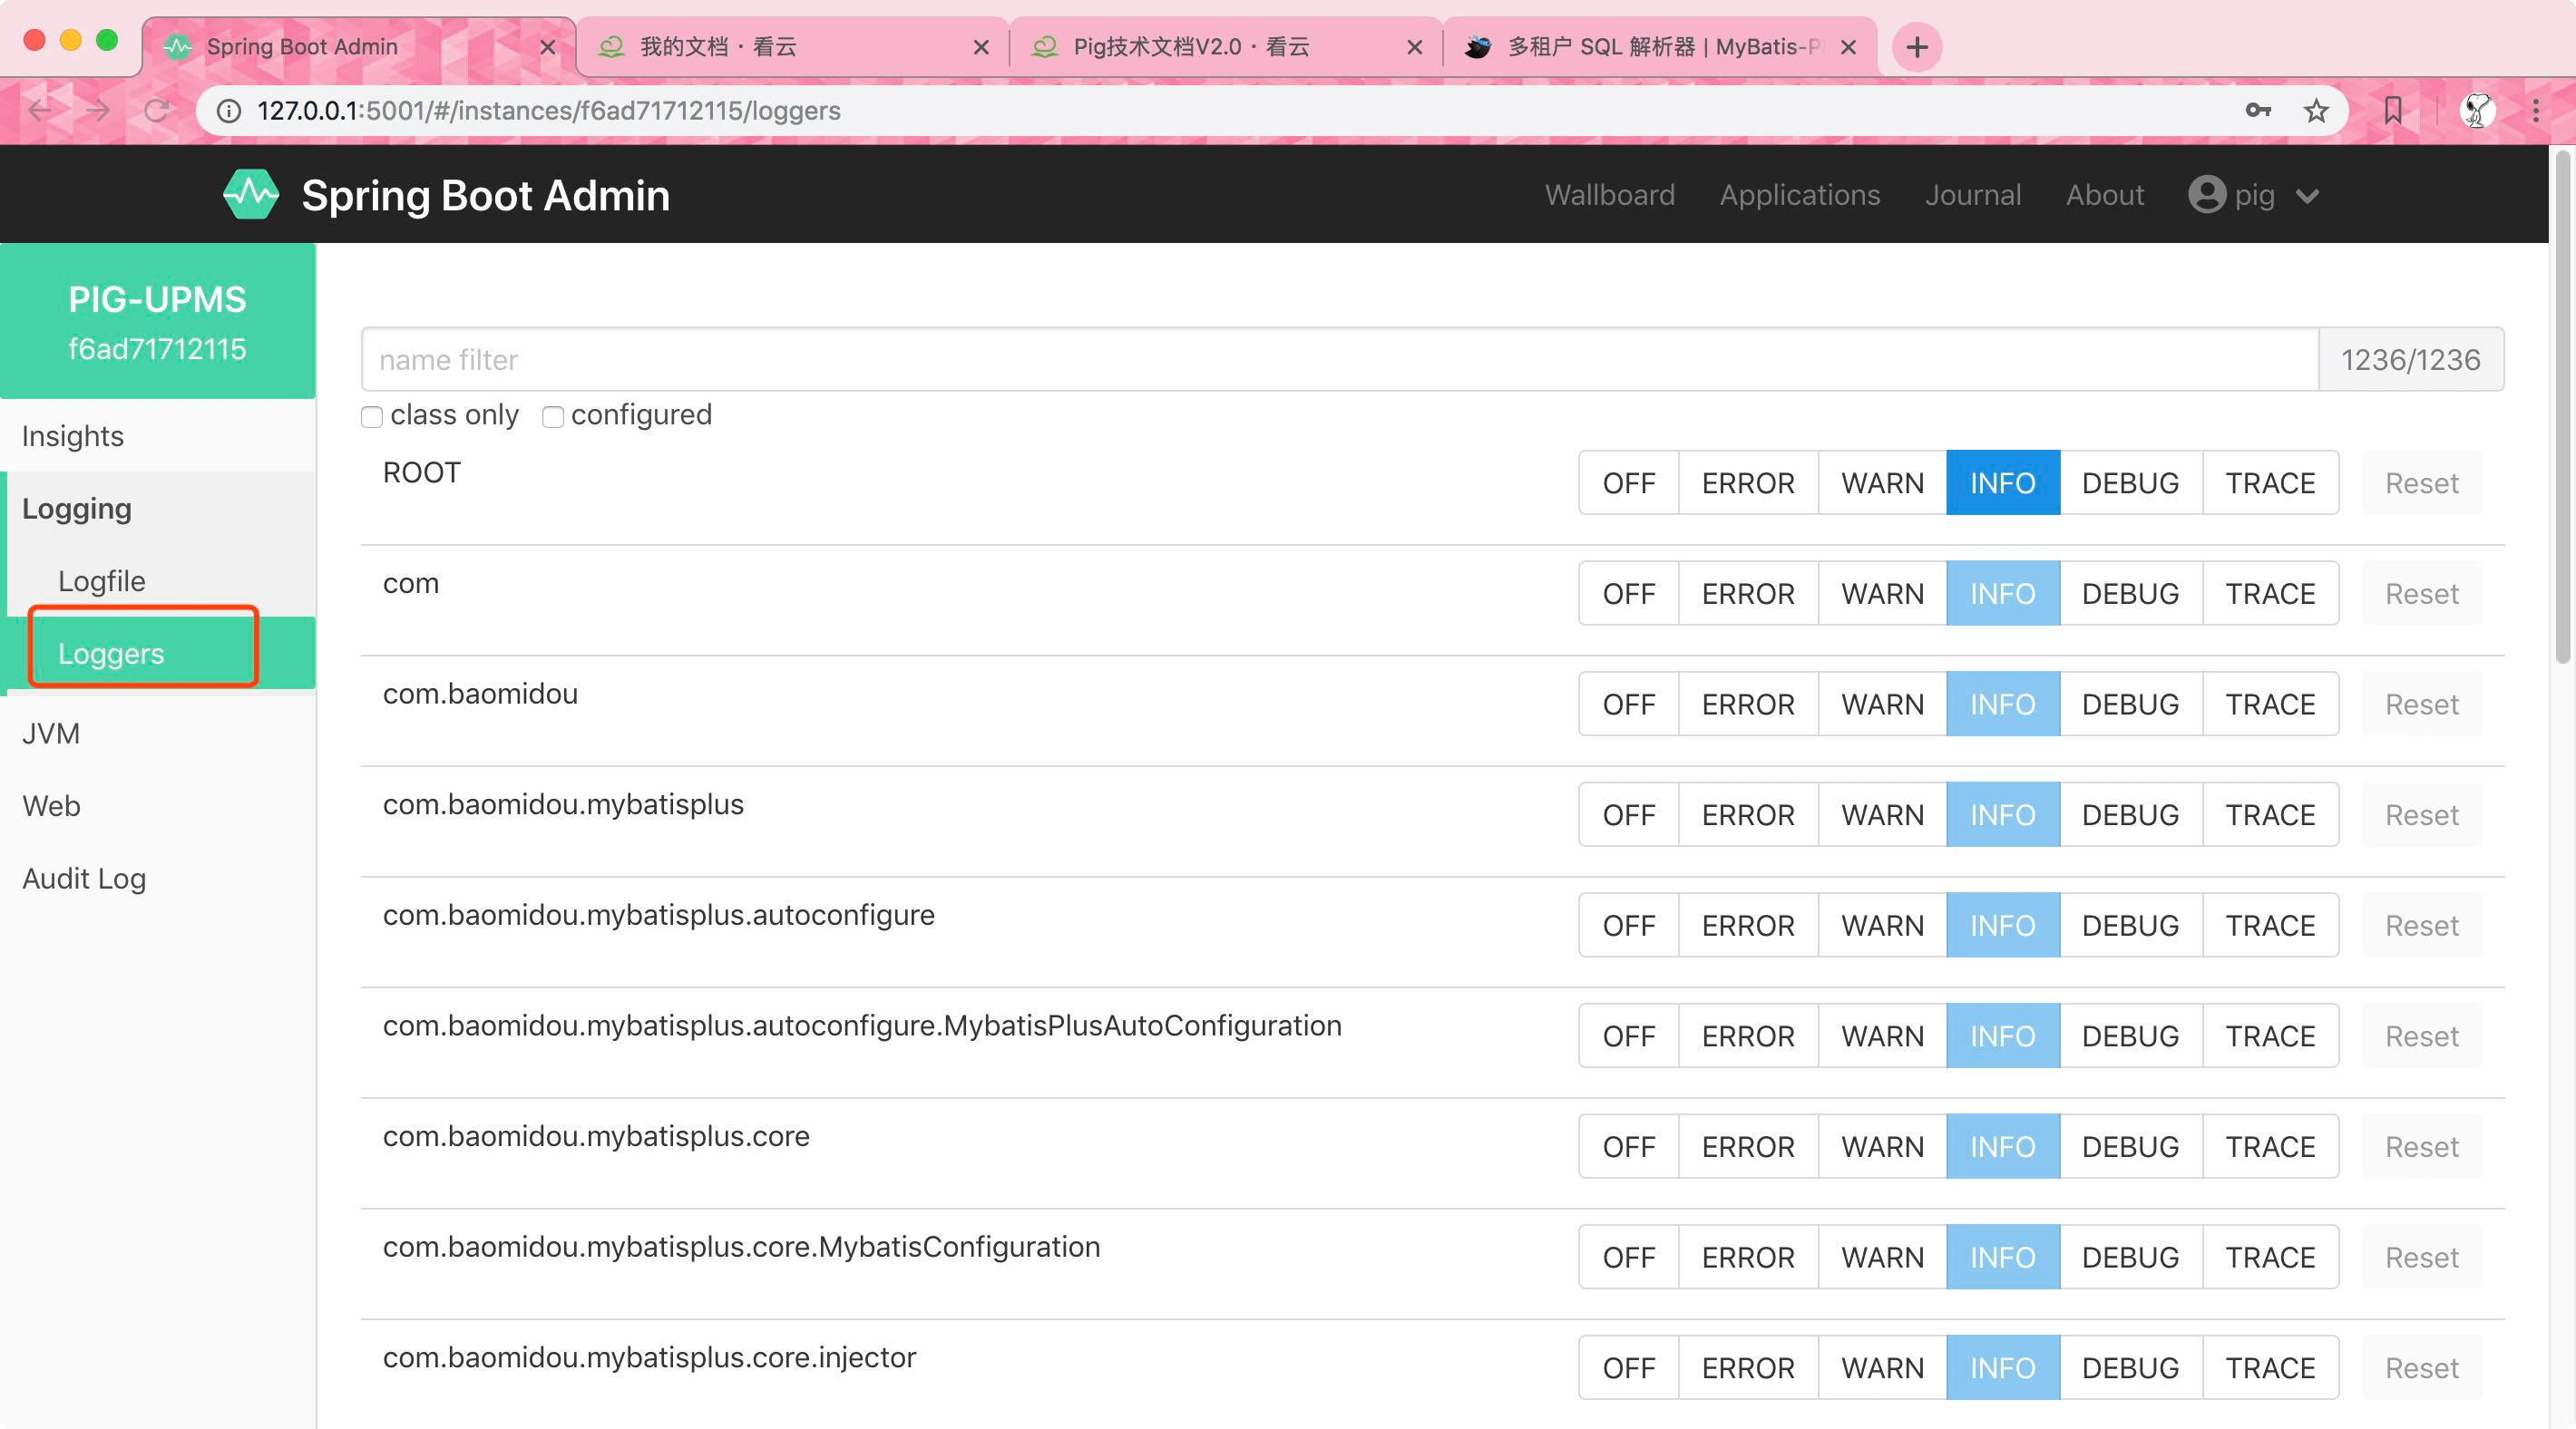The height and width of the screenshot is (1429, 2576).
Task: Reset the com.baomidou logger level
Action: coord(2421,704)
